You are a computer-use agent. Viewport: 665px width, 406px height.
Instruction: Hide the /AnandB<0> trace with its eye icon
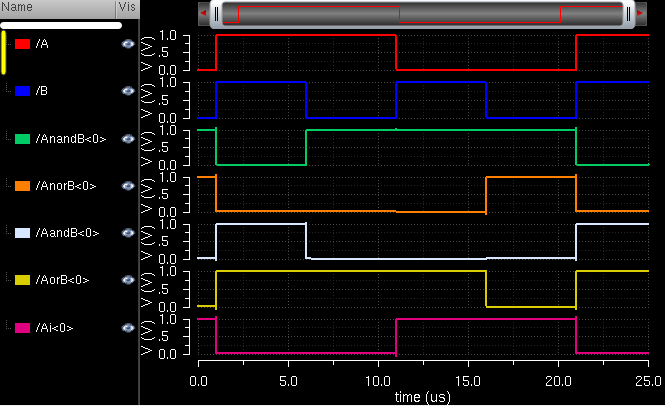point(128,139)
